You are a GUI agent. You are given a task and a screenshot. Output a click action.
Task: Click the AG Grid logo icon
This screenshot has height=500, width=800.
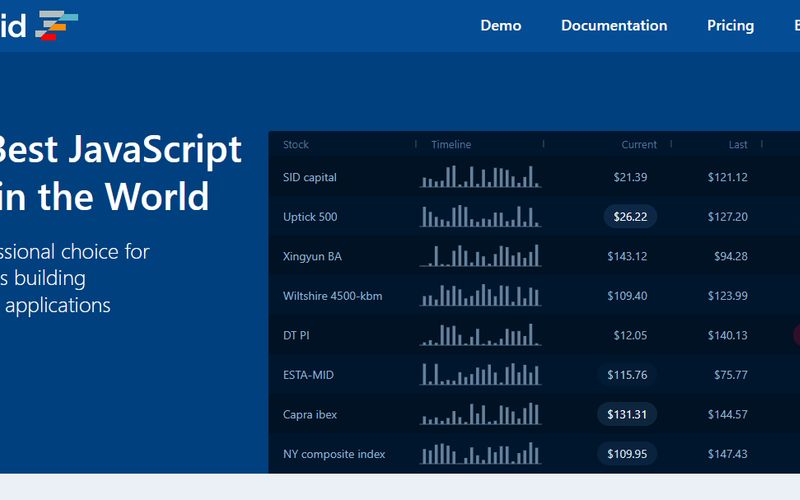(57, 24)
